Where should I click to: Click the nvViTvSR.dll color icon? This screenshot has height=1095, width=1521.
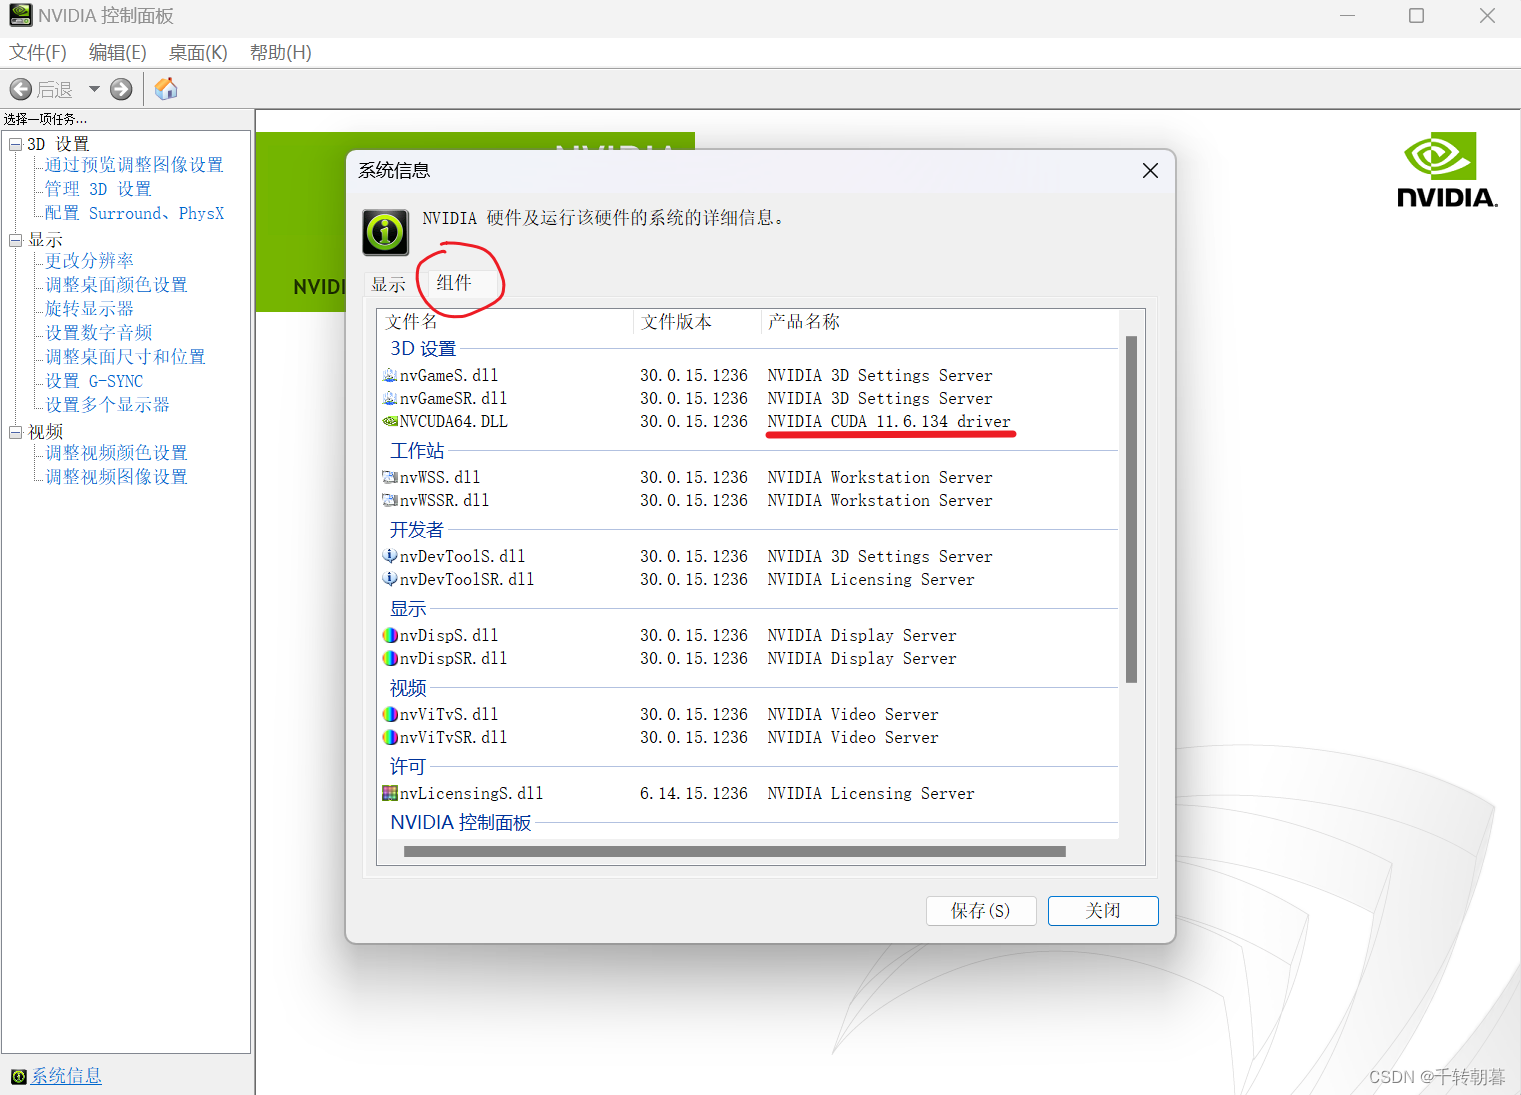tap(390, 737)
